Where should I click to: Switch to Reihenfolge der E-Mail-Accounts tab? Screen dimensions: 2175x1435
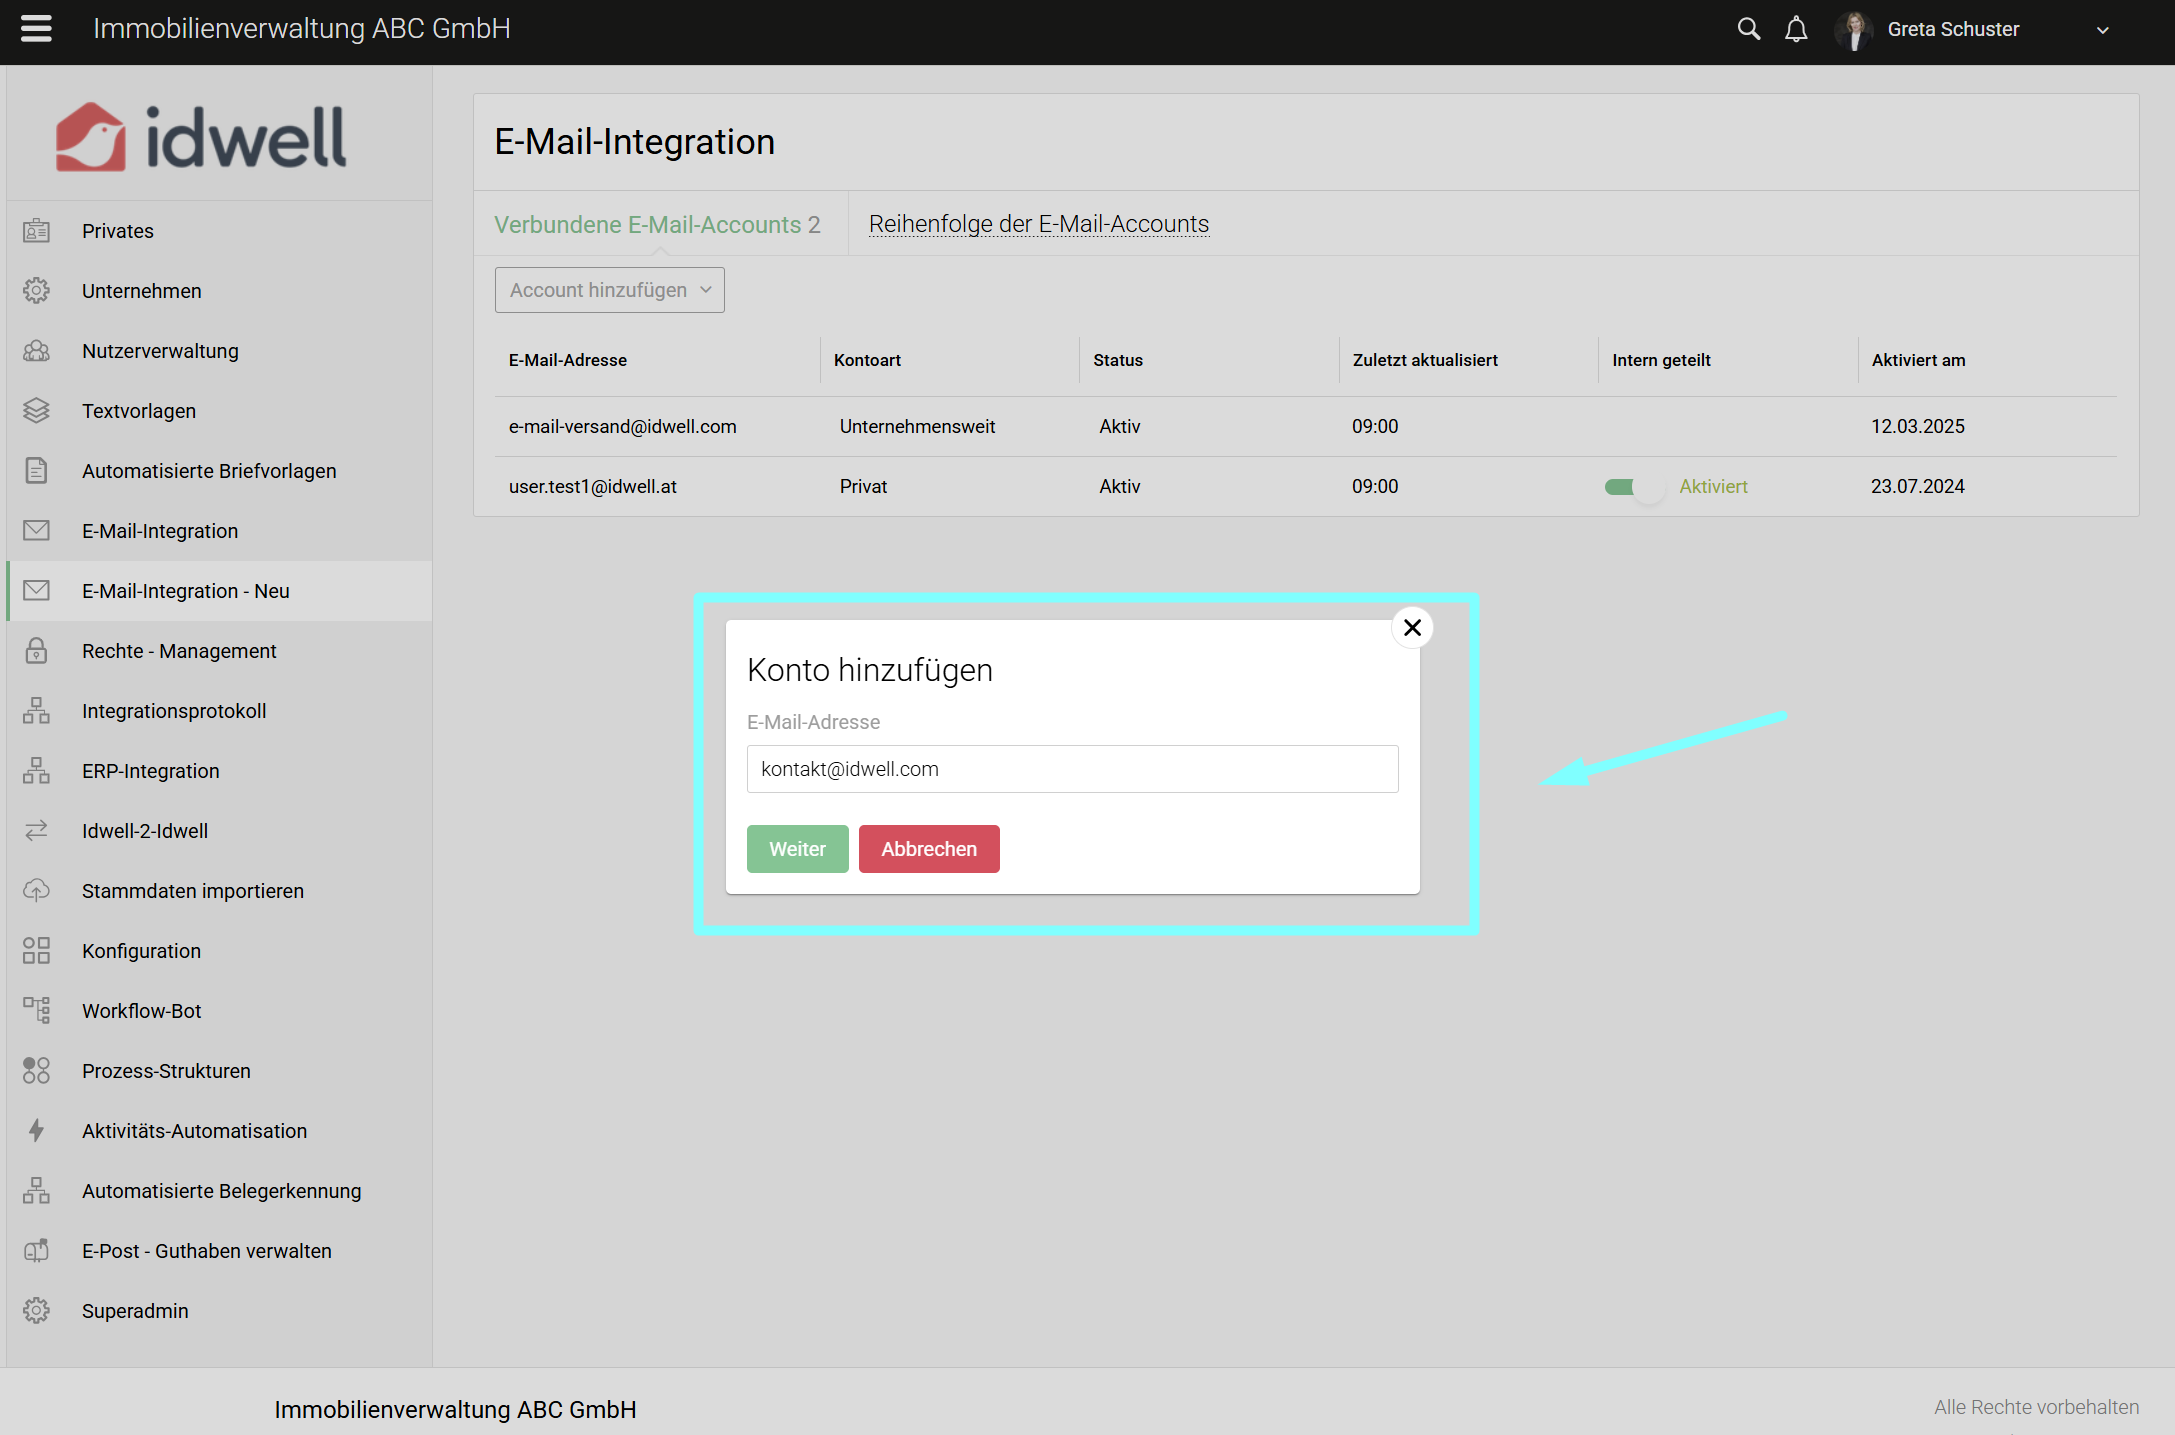(1038, 224)
